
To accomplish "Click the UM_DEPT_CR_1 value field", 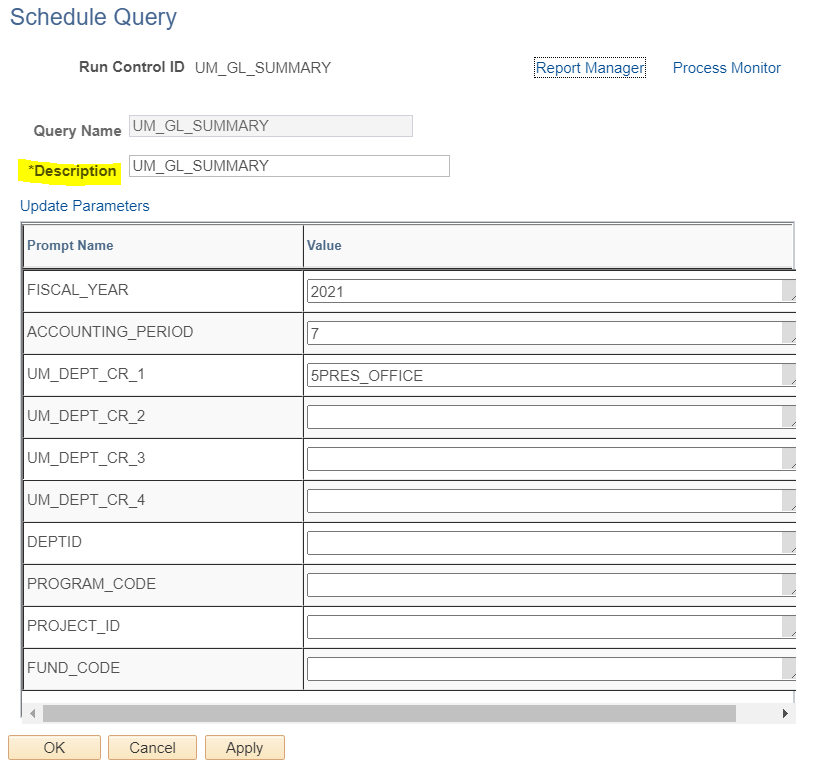I will click(551, 375).
